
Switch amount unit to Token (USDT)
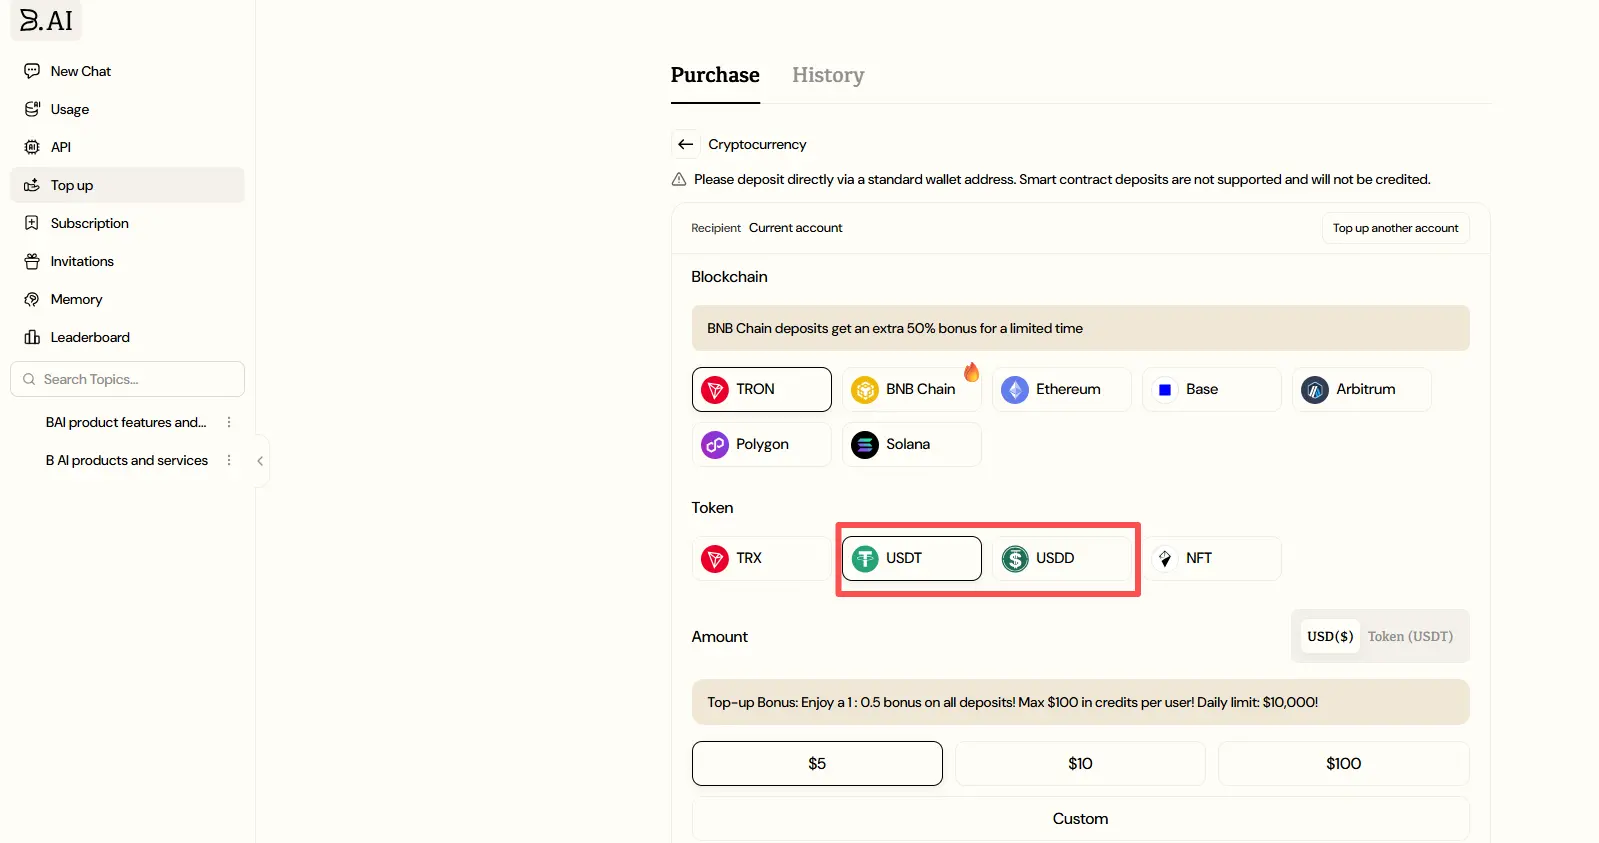tap(1410, 636)
